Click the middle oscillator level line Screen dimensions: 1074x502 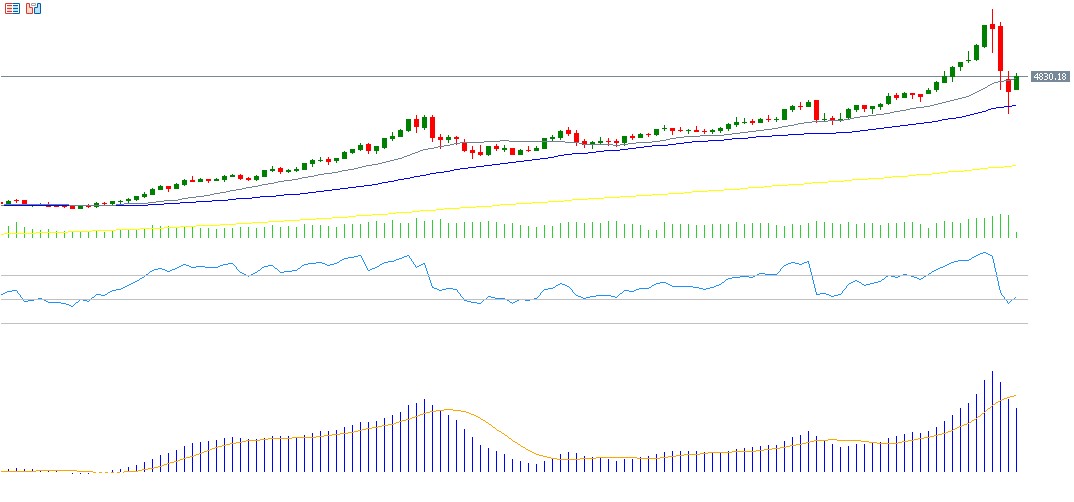coord(500,300)
